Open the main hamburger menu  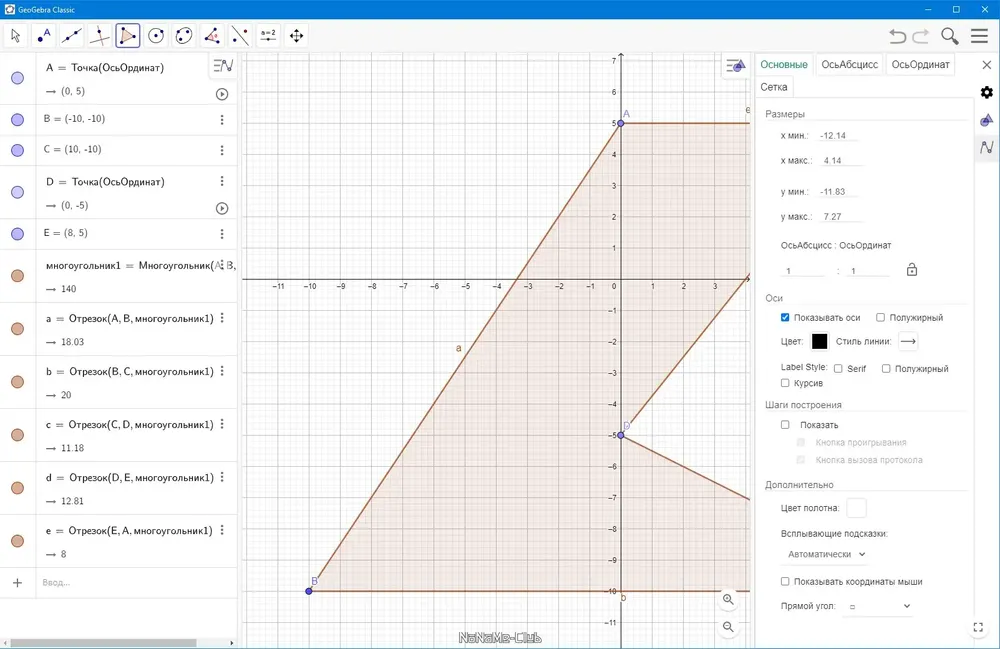(980, 36)
